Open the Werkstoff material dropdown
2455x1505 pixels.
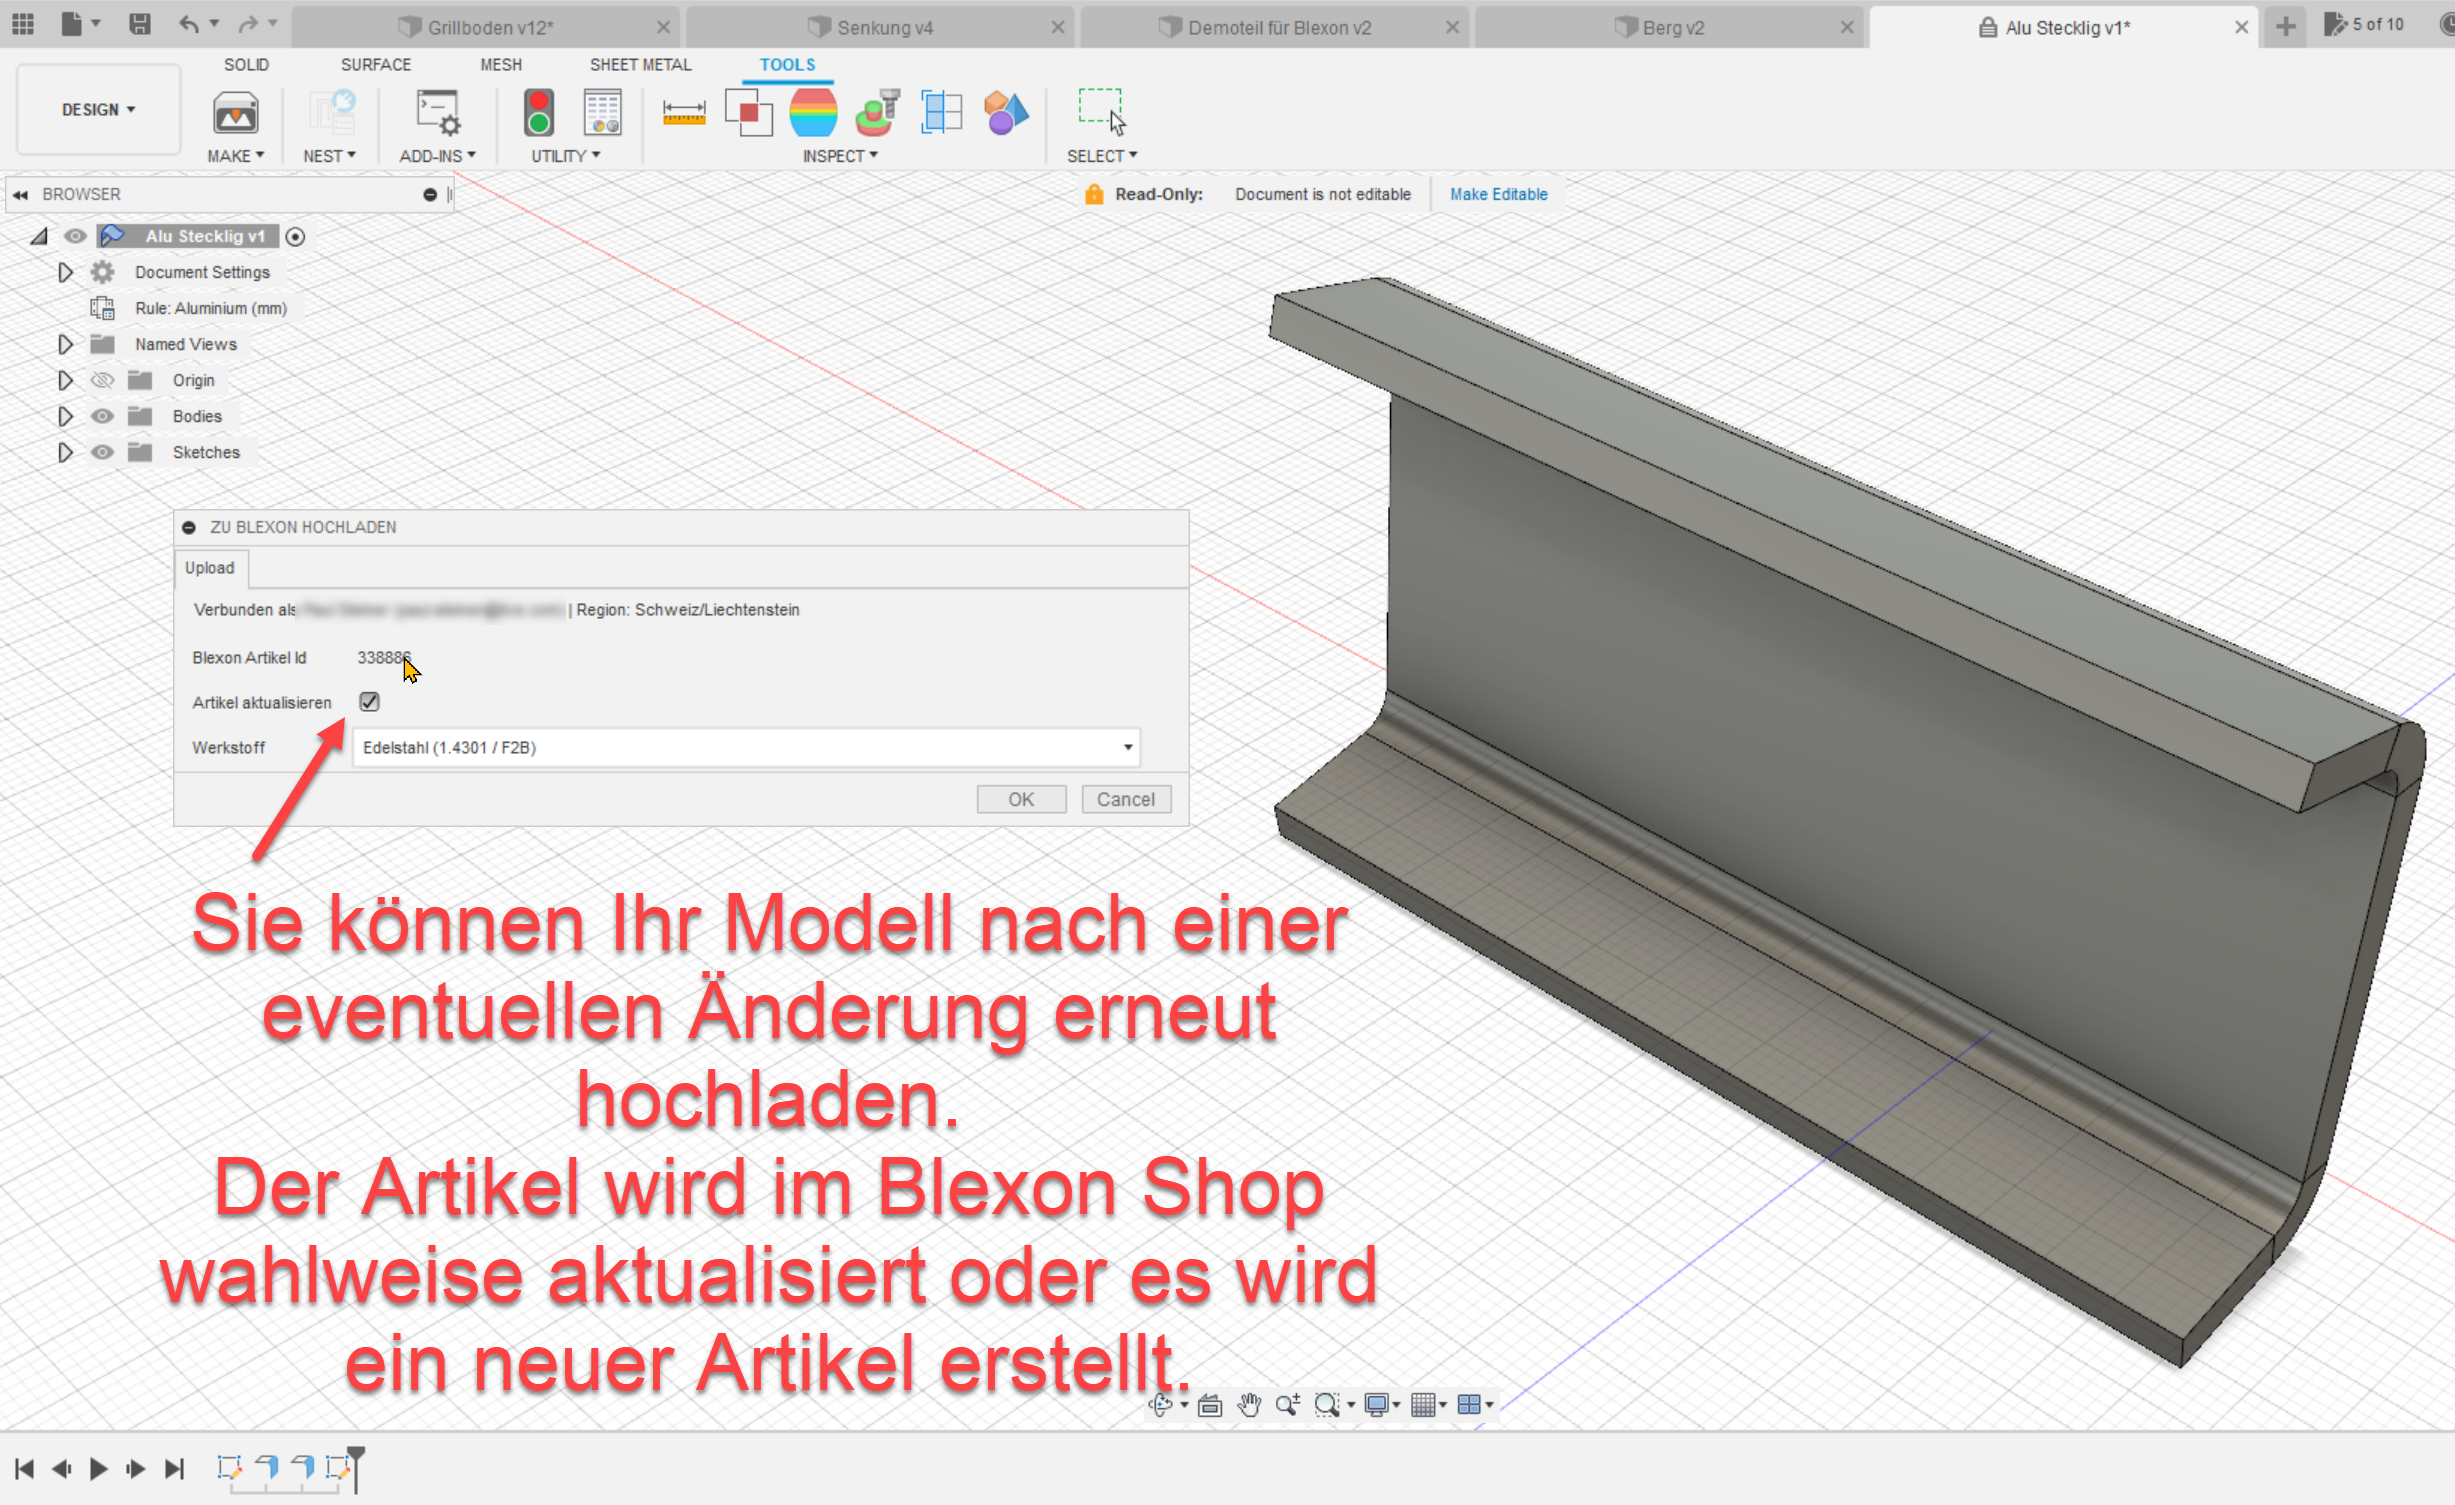click(x=1127, y=747)
